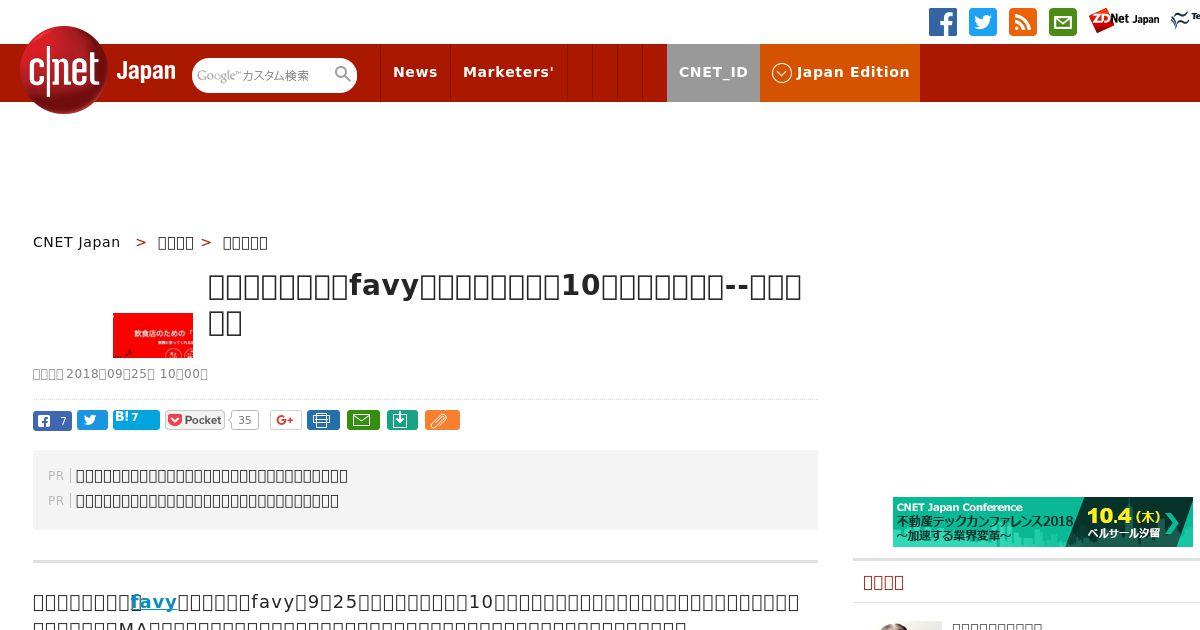Follow the favy link in article body
This screenshot has width=1200, height=630.
[x=153, y=602]
